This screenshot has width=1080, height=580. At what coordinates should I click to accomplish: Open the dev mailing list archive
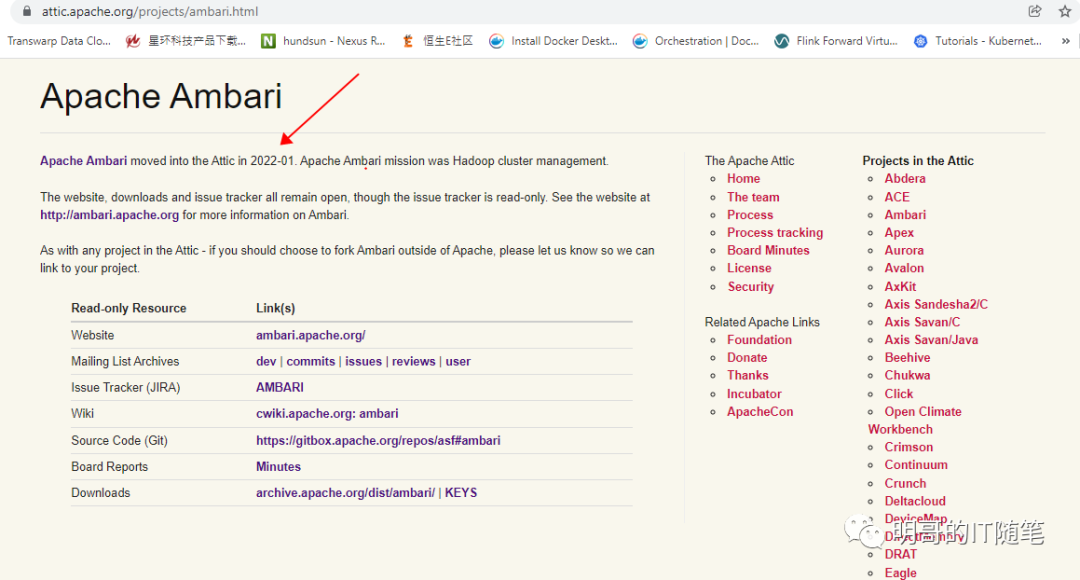pos(266,362)
